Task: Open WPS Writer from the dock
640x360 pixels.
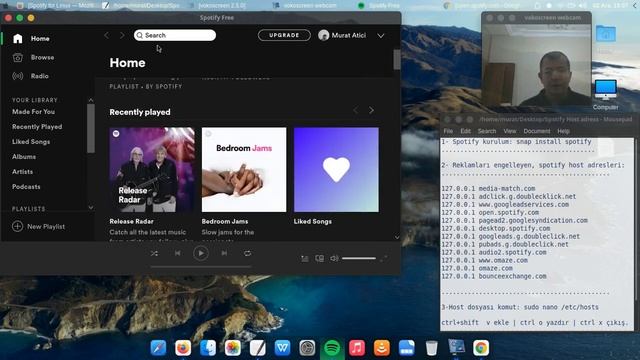Action: pos(282,348)
